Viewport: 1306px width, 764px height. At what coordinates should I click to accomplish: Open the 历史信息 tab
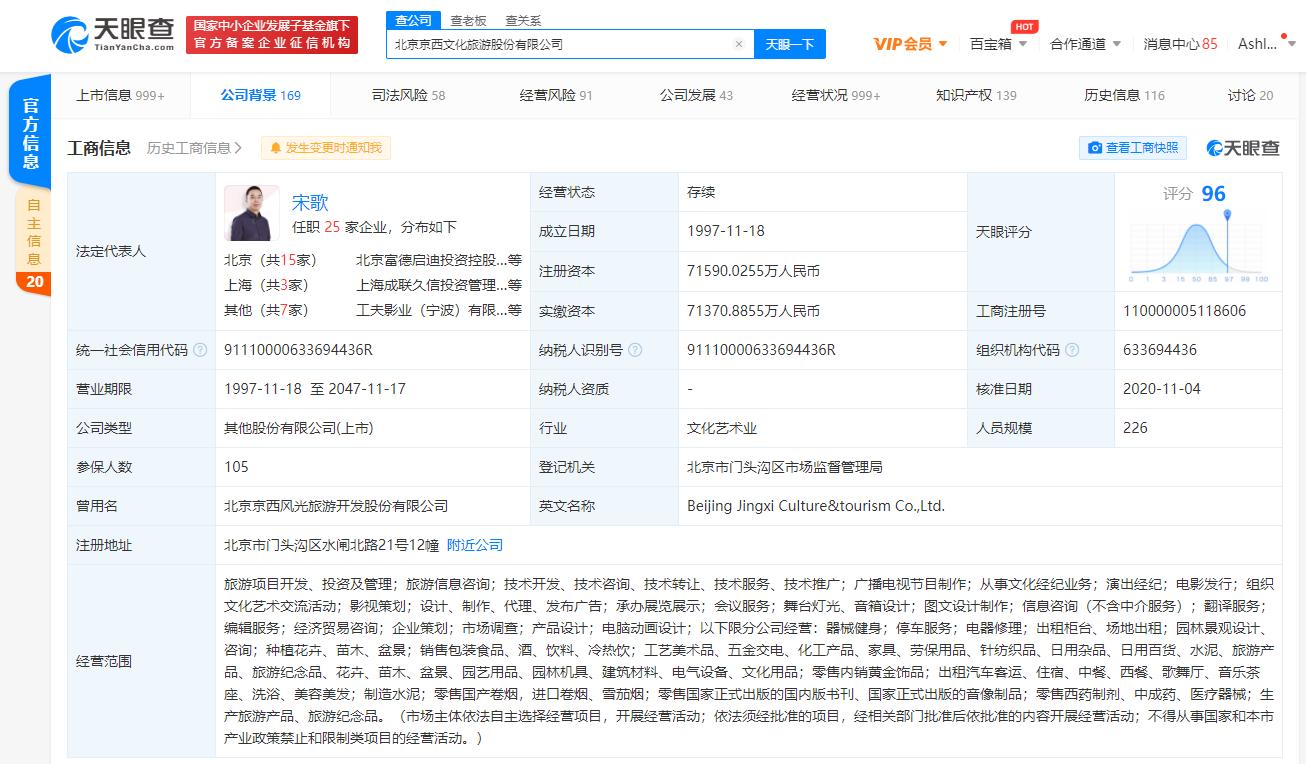tap(1124, 95)
